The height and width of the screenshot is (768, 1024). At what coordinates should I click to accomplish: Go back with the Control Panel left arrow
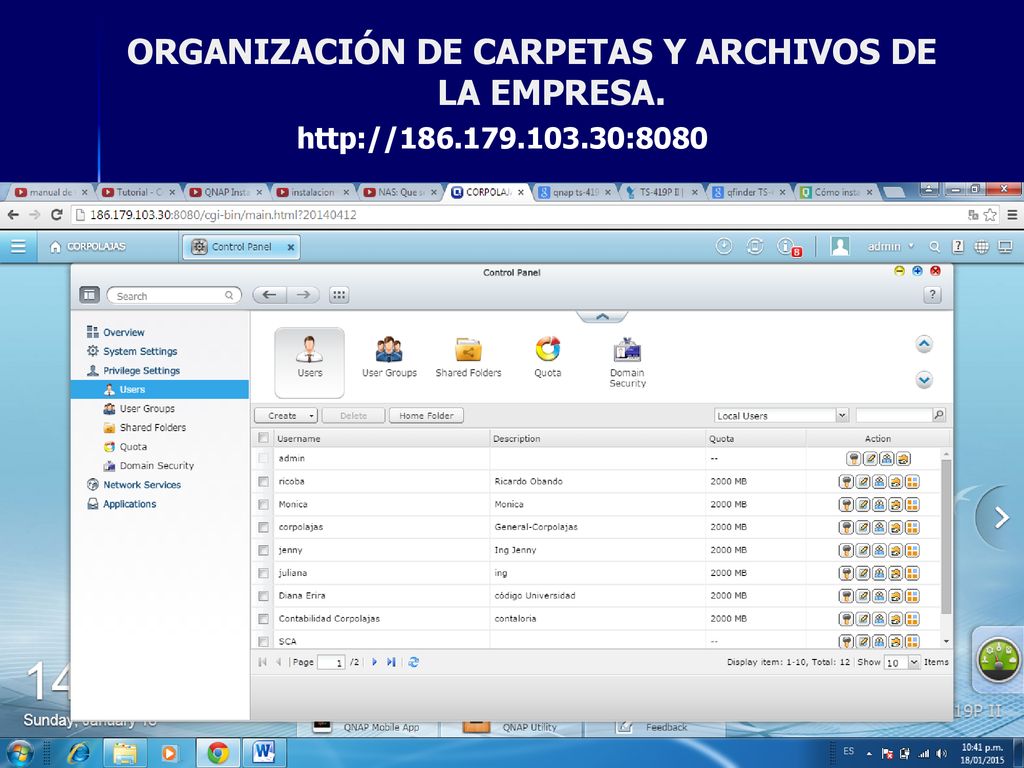[268, 295]
